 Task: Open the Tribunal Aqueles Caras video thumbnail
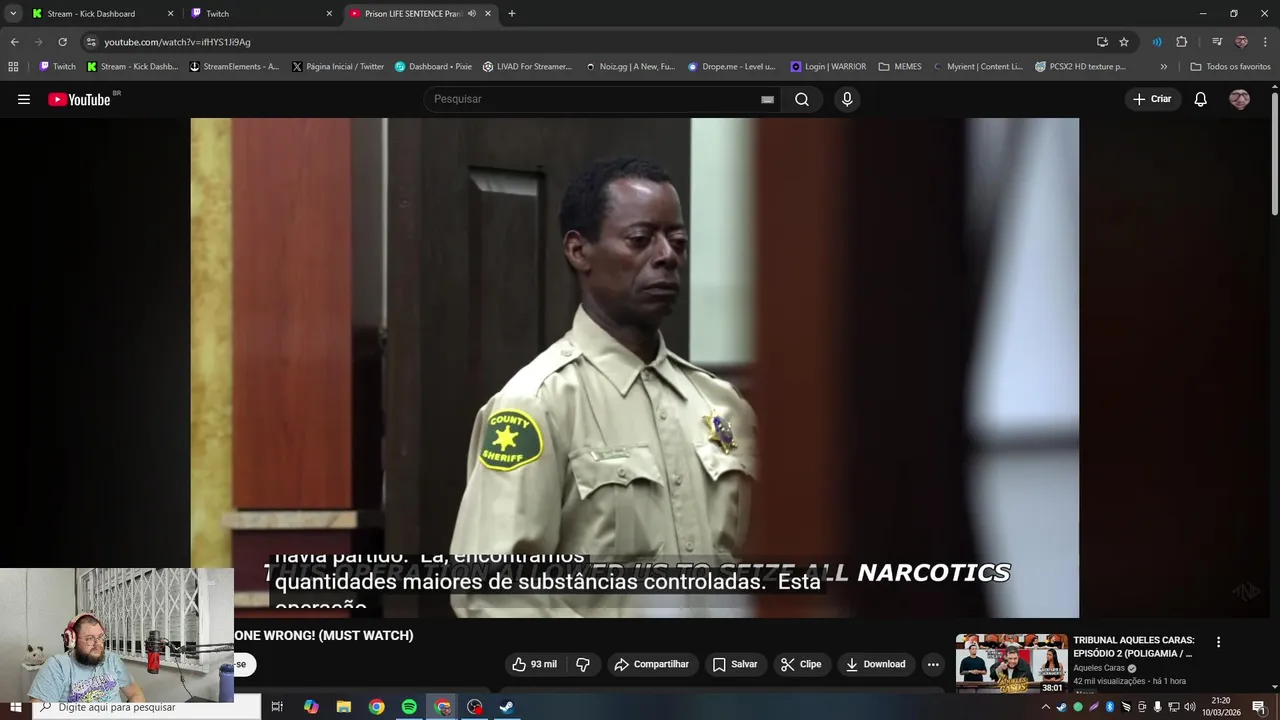click(x=1011, y=663)
